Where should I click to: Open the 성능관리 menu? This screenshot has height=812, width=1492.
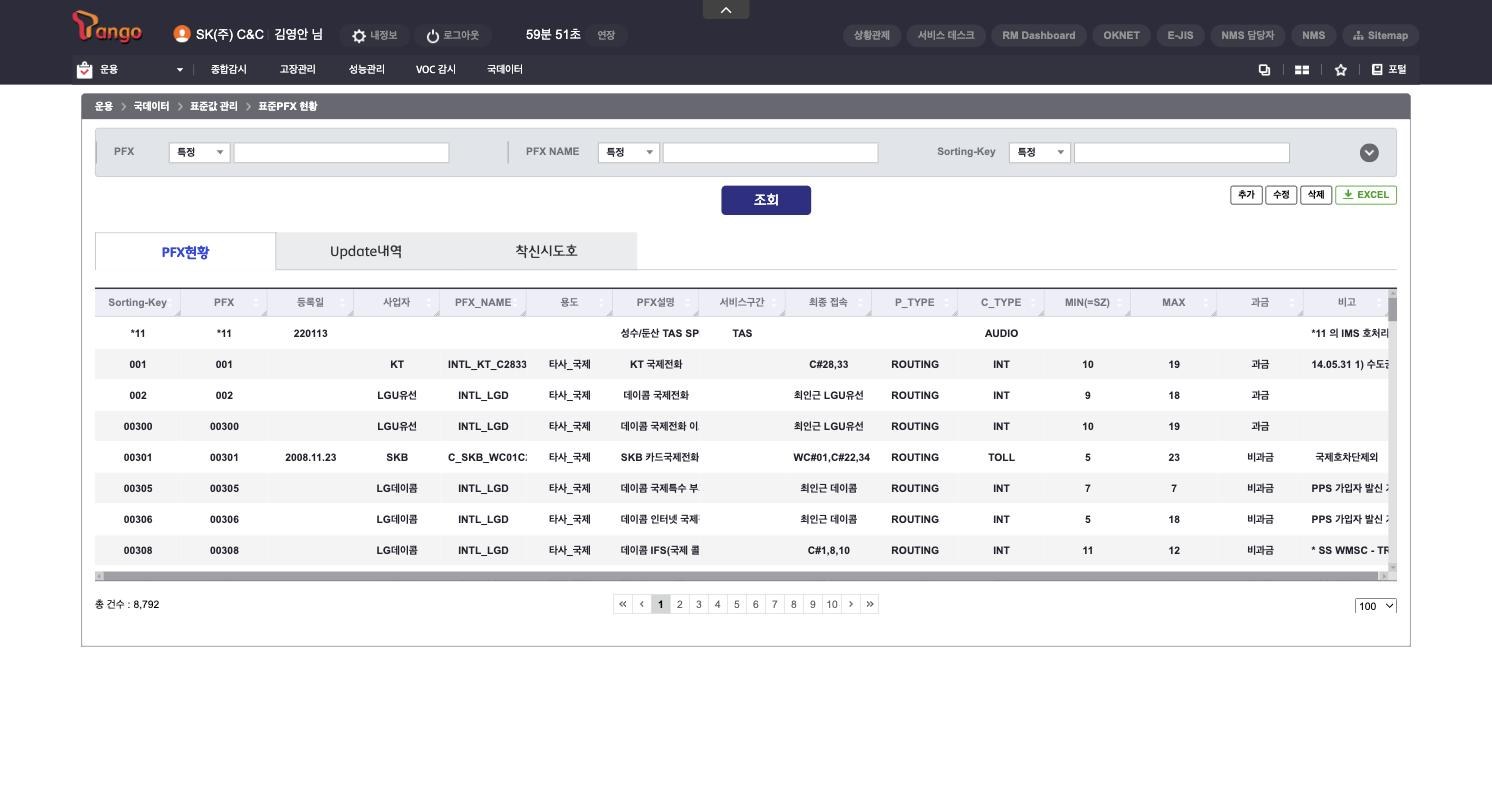pos(366,70)
